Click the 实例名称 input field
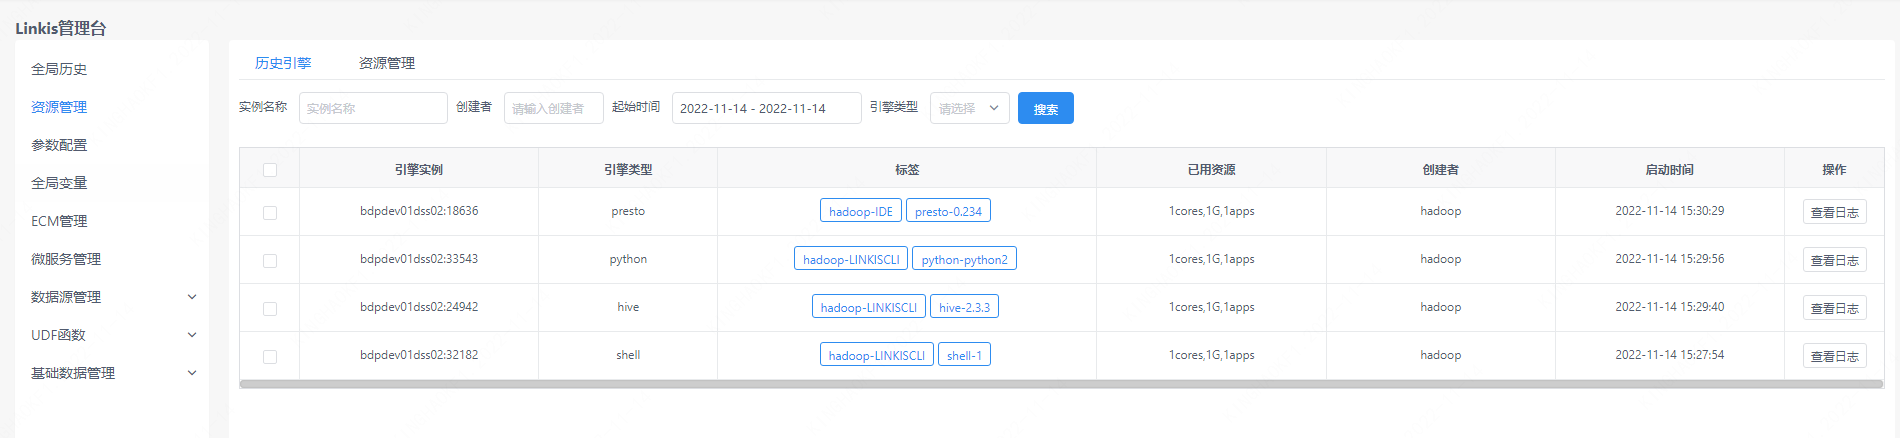Screen dimensions: 1900x438 click(373, 108)
